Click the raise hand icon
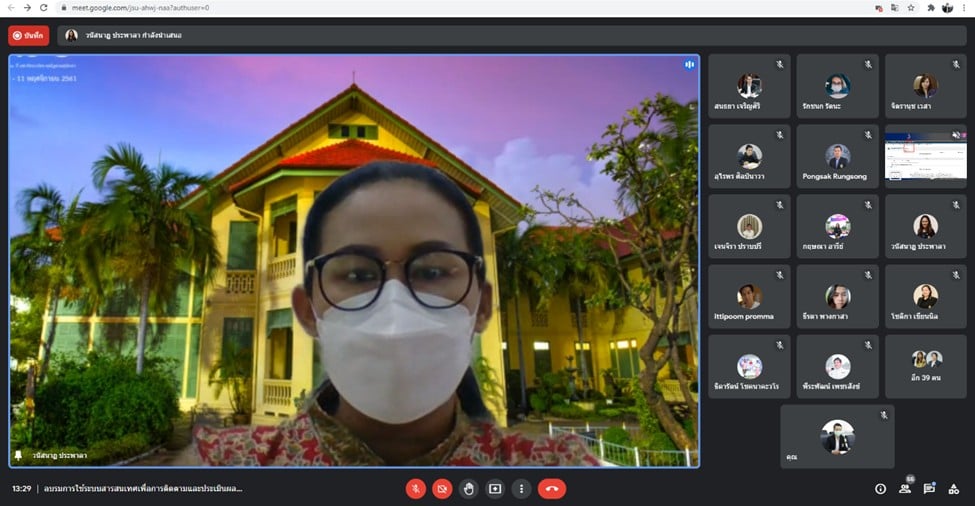 point(468,489)
